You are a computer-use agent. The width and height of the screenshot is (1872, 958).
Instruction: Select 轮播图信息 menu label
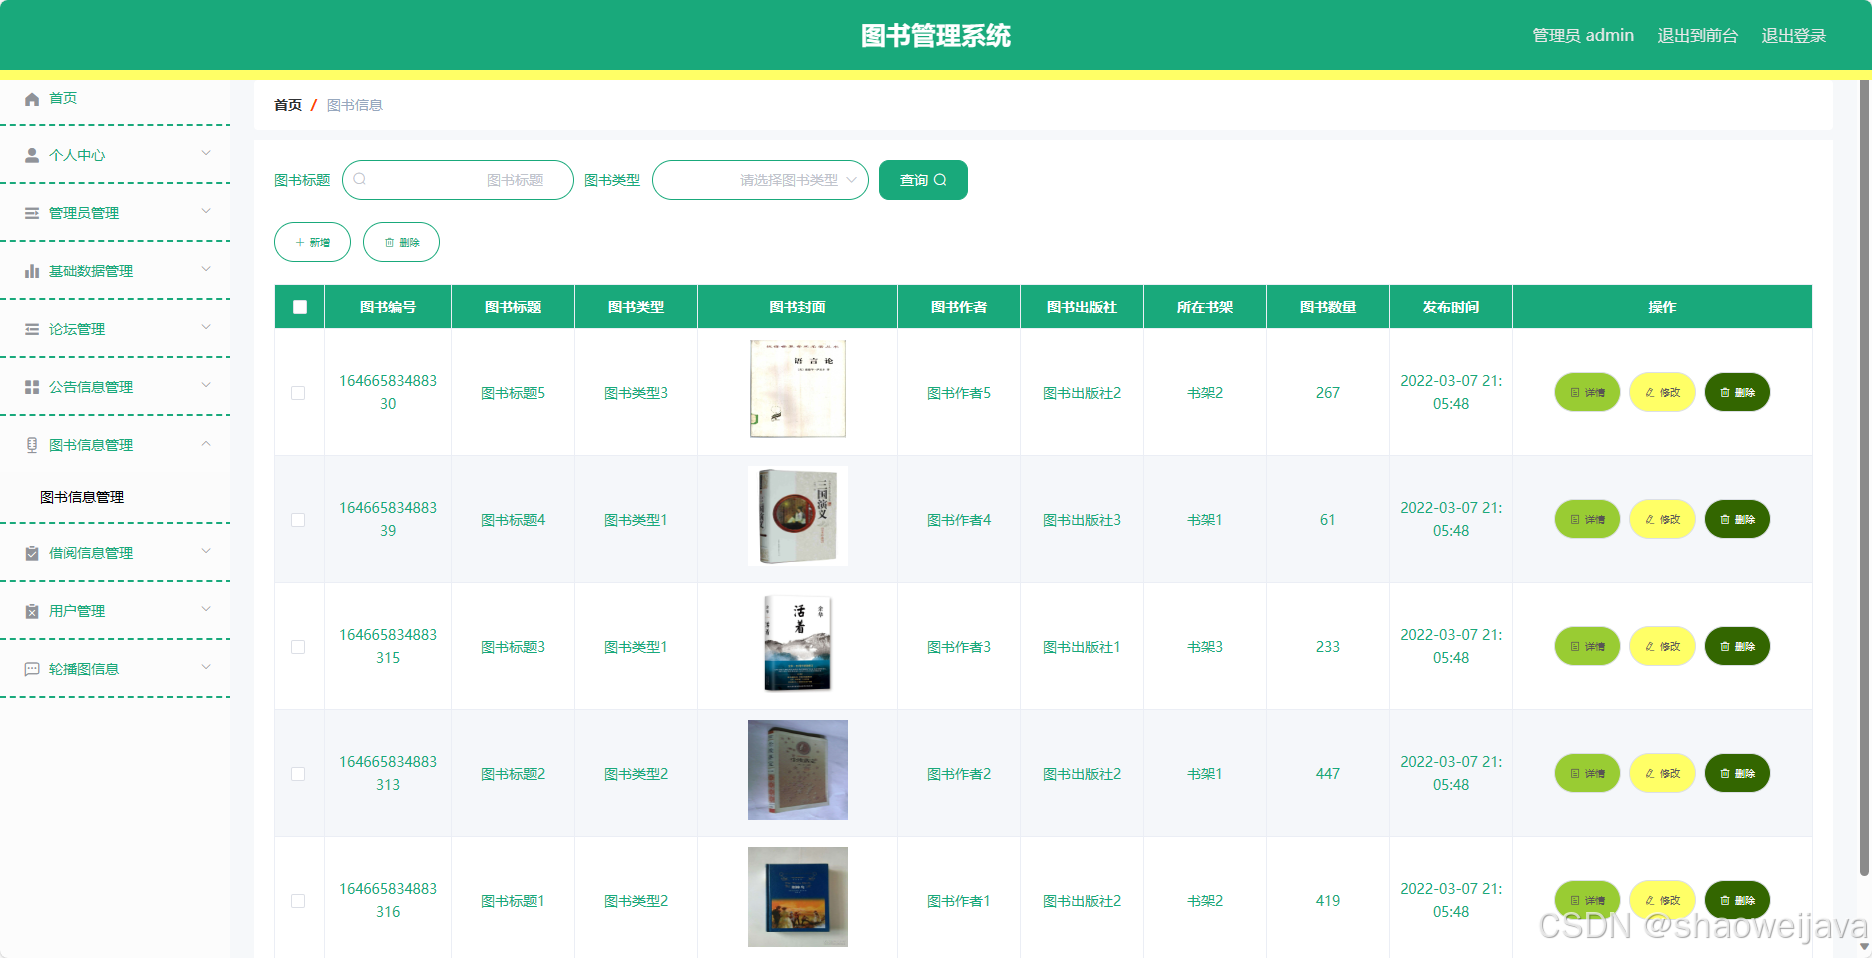(84, 669)
